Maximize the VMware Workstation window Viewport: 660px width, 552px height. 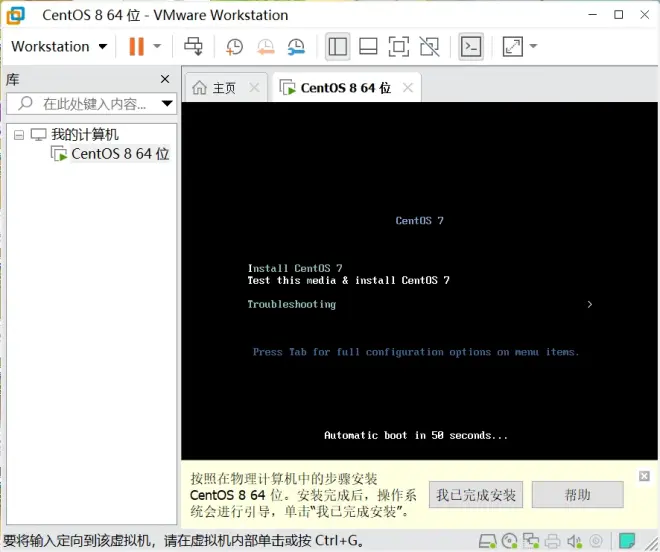coord(619,15)
